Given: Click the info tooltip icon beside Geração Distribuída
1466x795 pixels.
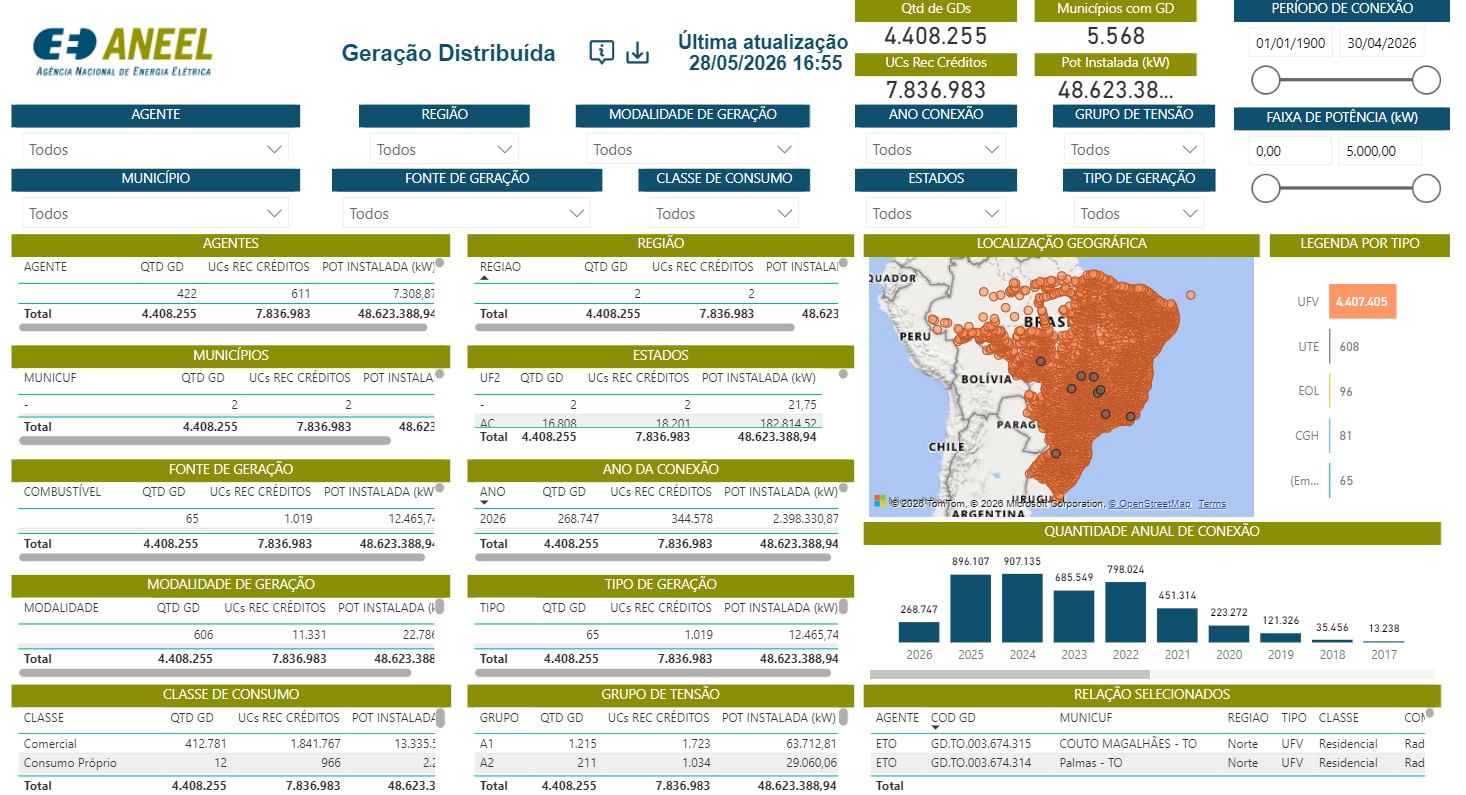Looking at the screenshot, I should tap(601, 52).
